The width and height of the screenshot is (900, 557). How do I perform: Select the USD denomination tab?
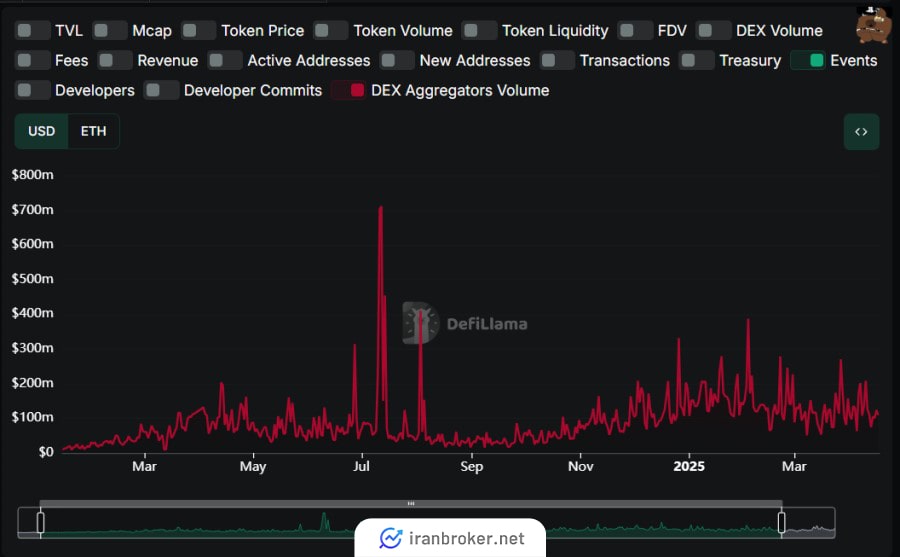pyautogui.click(x=41, y=132)
